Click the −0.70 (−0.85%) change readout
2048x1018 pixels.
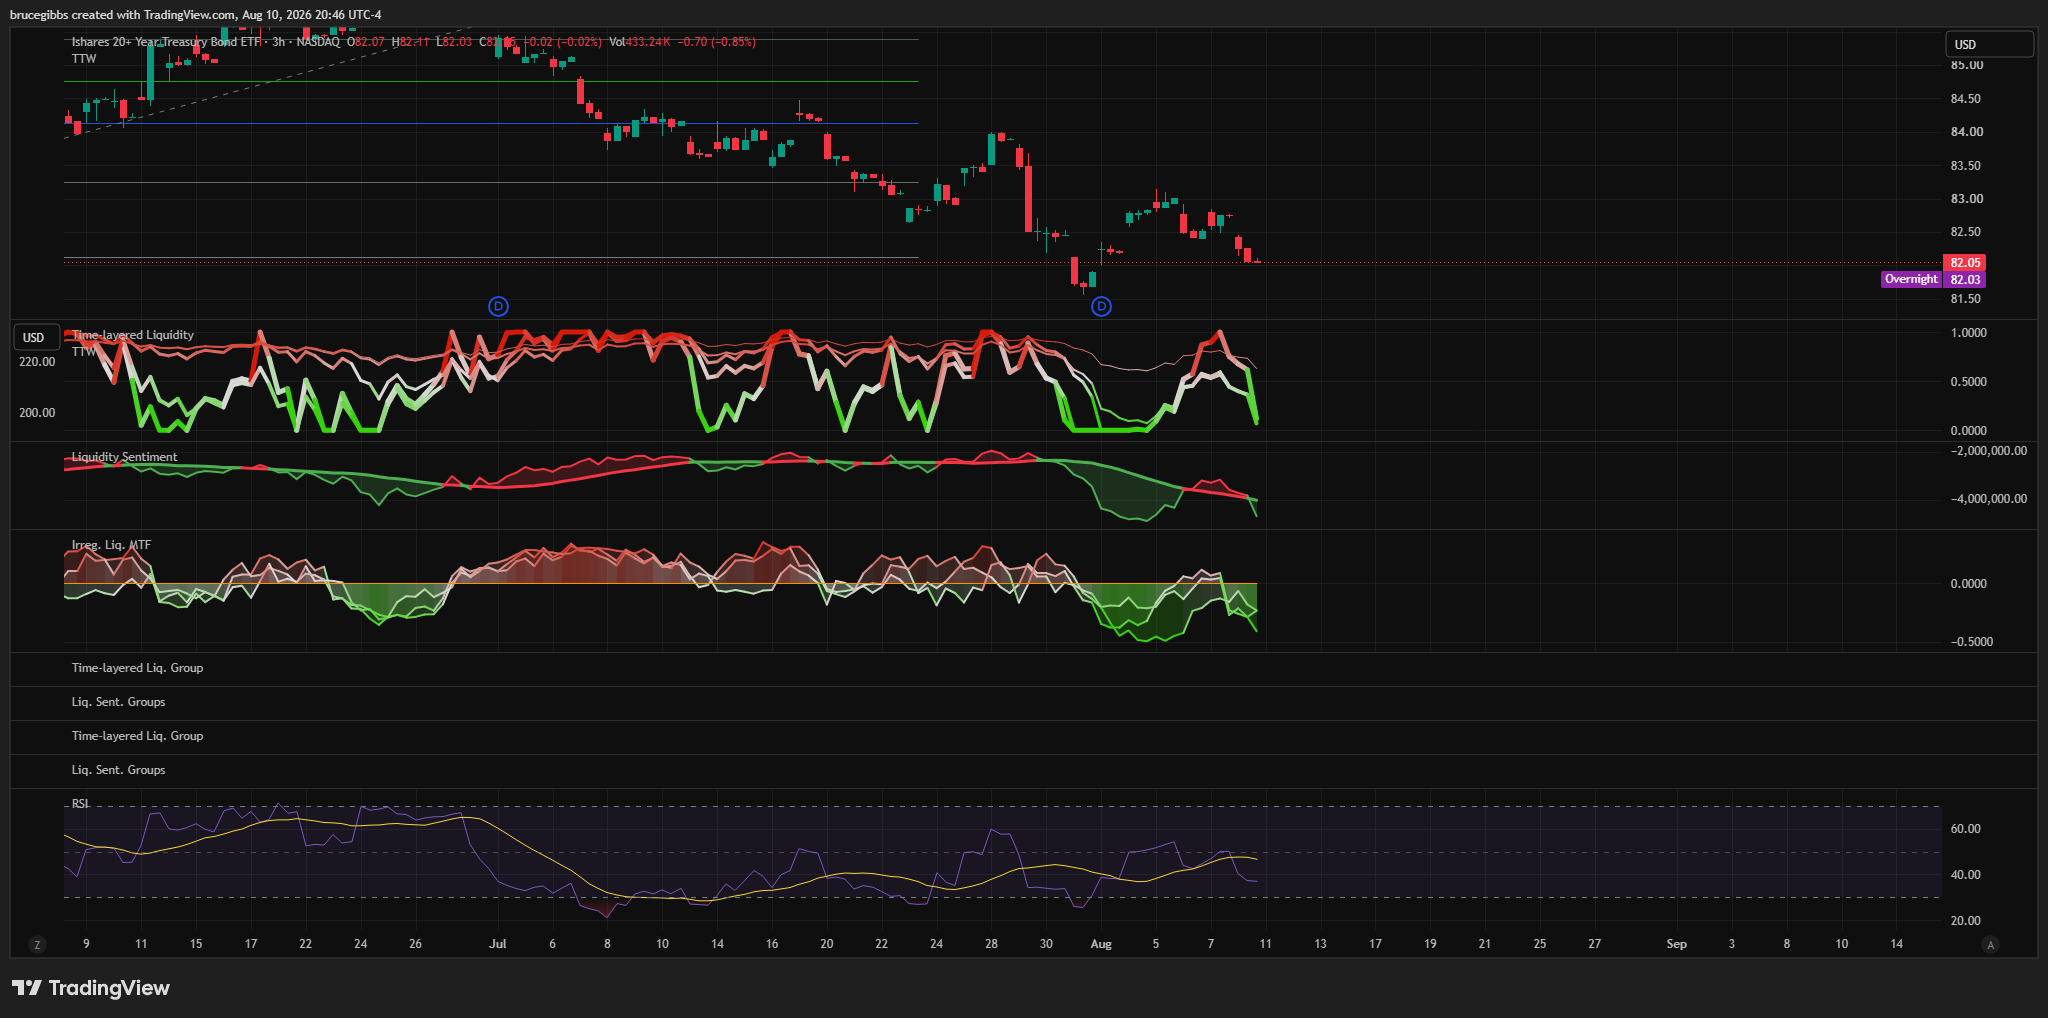[x=717, y=42]
